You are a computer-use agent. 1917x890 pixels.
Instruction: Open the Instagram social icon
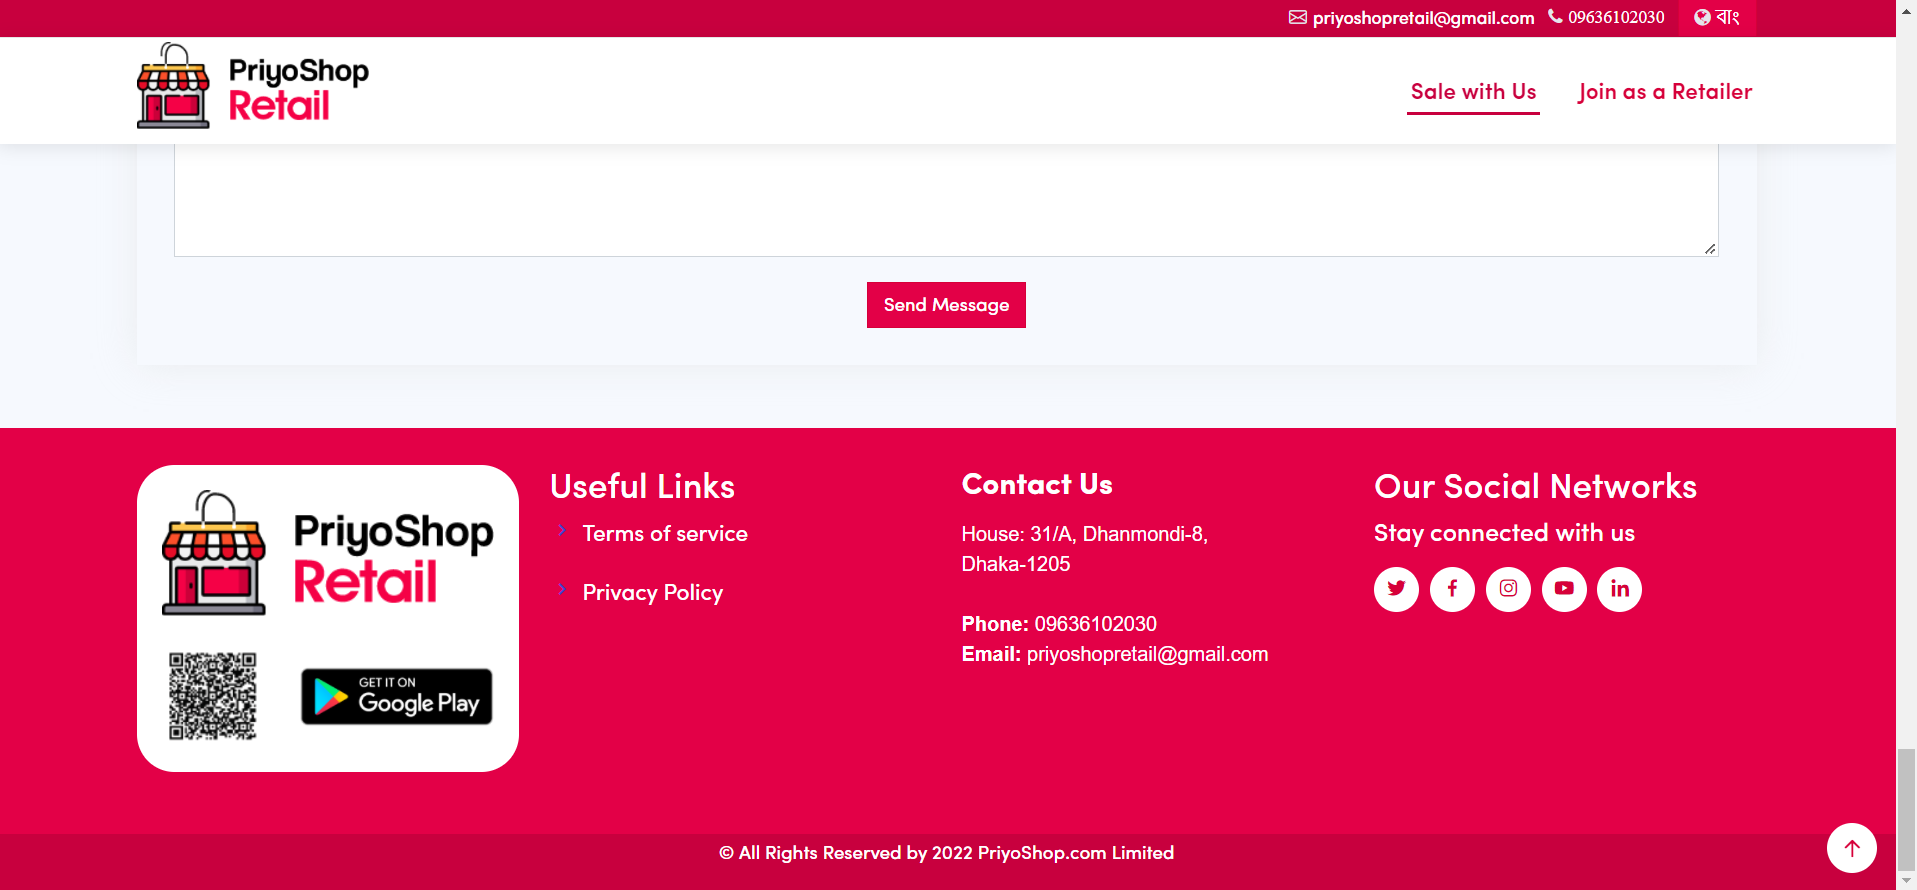[x=1508, y=589]
